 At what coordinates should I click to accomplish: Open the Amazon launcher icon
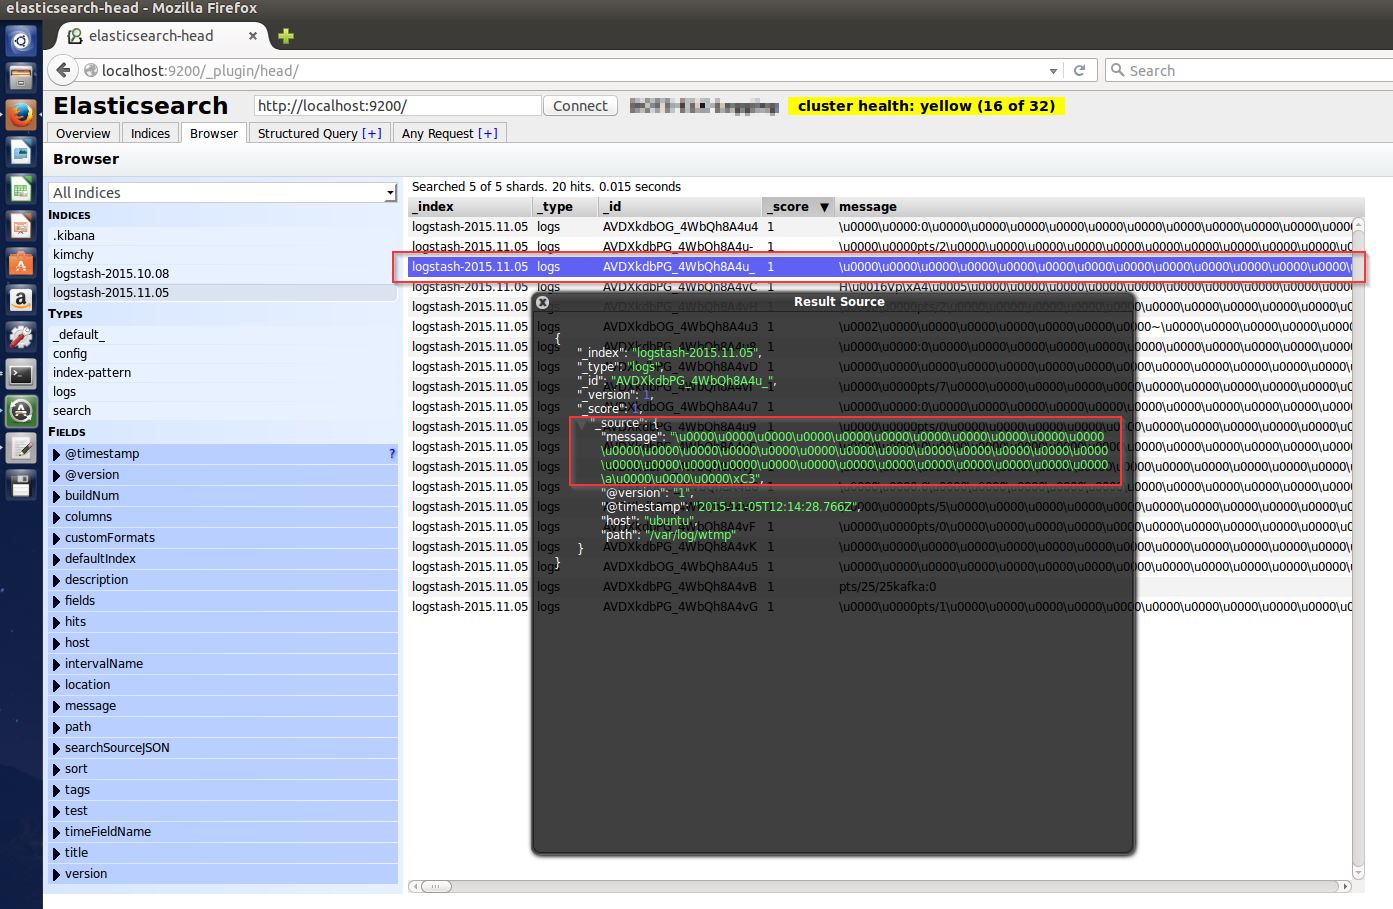click(21, 299)
